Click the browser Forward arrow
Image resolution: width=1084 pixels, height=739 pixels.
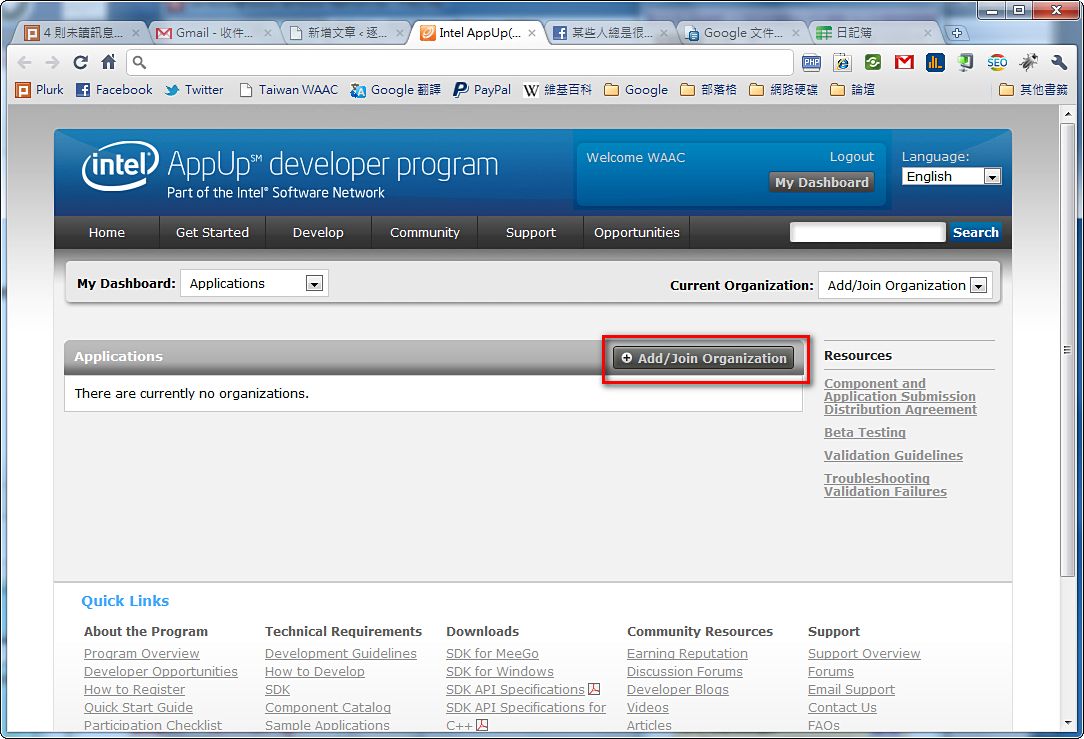tap(53, 62)
